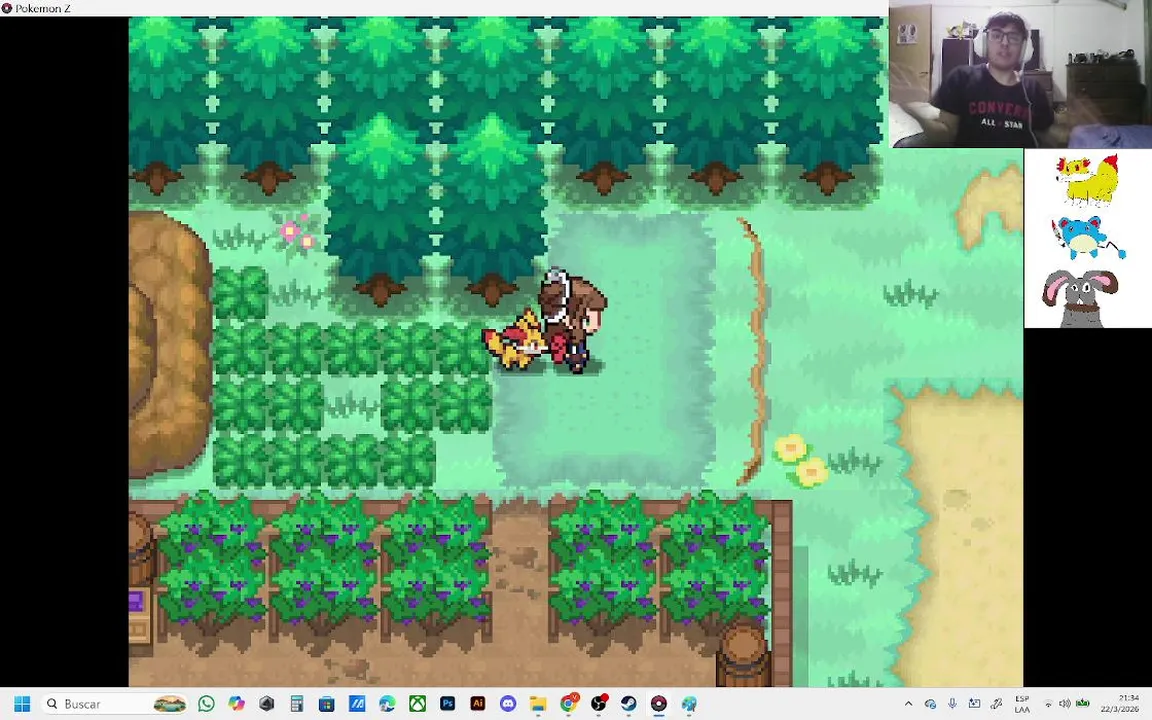1152x720 pixels.
Task: Click the speaker volume tray icon
Action: pyautogui.click(x=1065, y=704)
